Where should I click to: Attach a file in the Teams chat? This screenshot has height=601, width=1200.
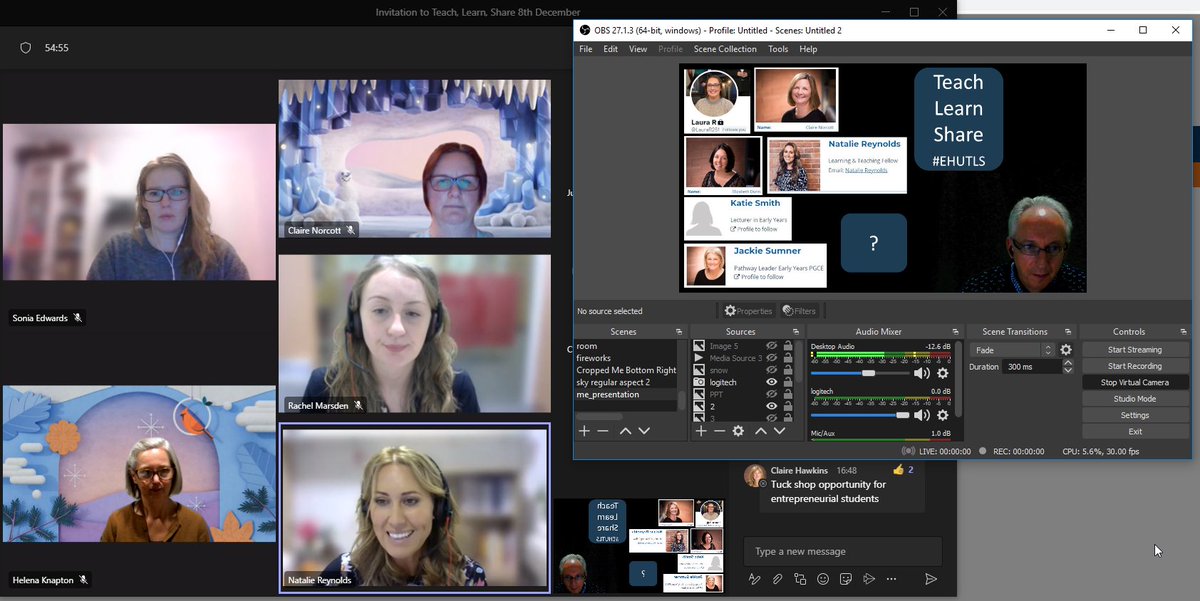point(777,579)
